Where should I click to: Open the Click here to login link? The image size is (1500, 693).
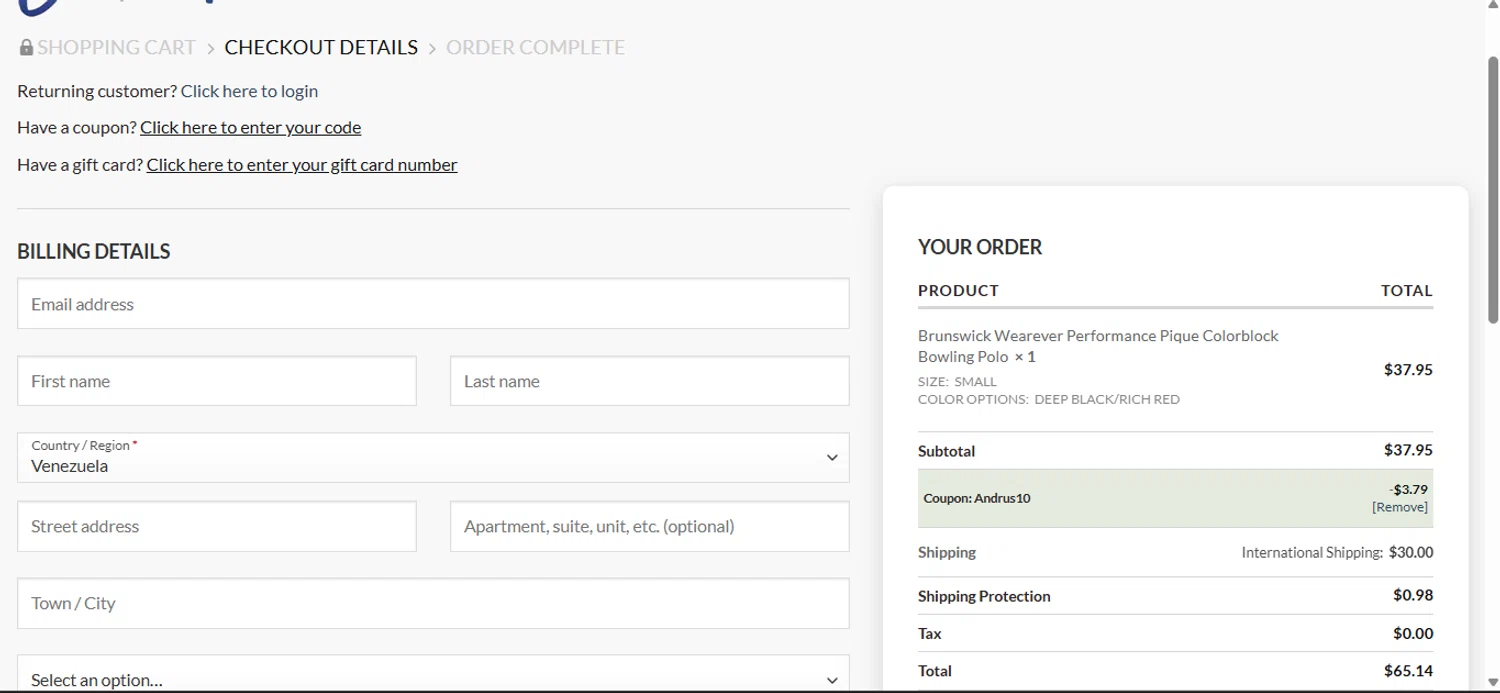point(249,91)
